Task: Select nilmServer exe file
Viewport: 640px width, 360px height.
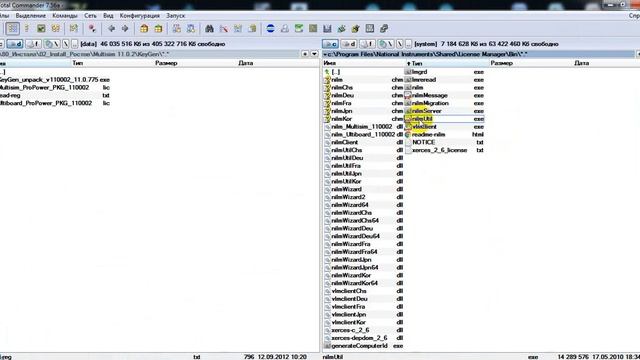Action: tap(444, 111)
